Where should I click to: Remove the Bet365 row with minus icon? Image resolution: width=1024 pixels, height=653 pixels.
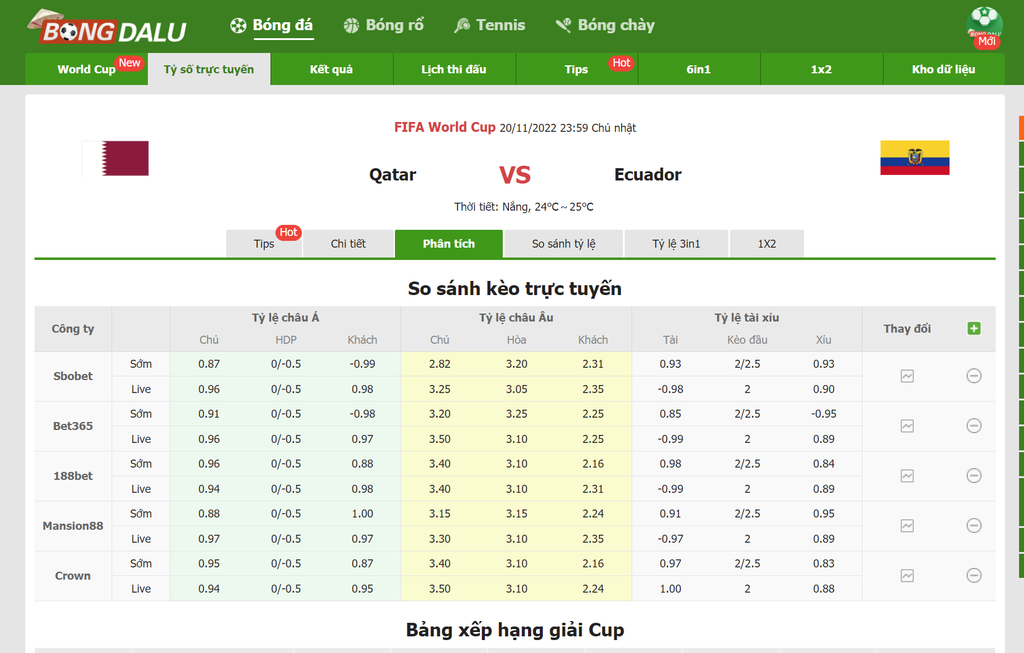pyautogui.click(x=974, y=426)
